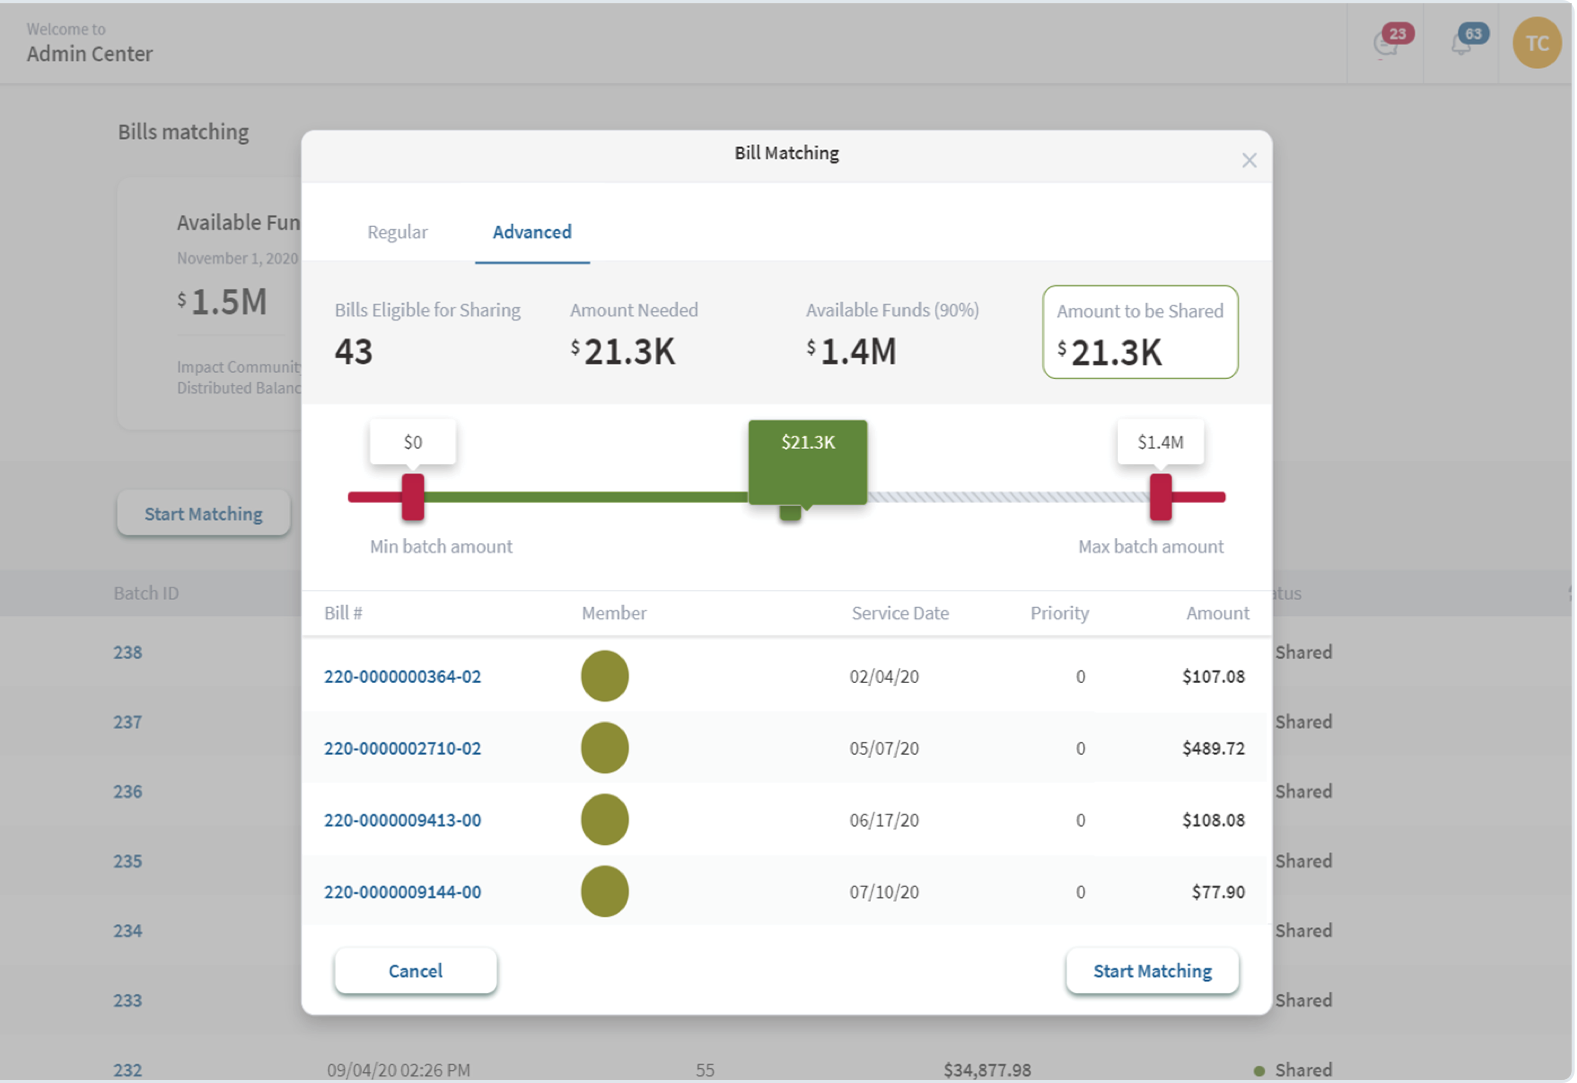Click the Amount column header
1577x1083 pixels.
point(1218,613)
